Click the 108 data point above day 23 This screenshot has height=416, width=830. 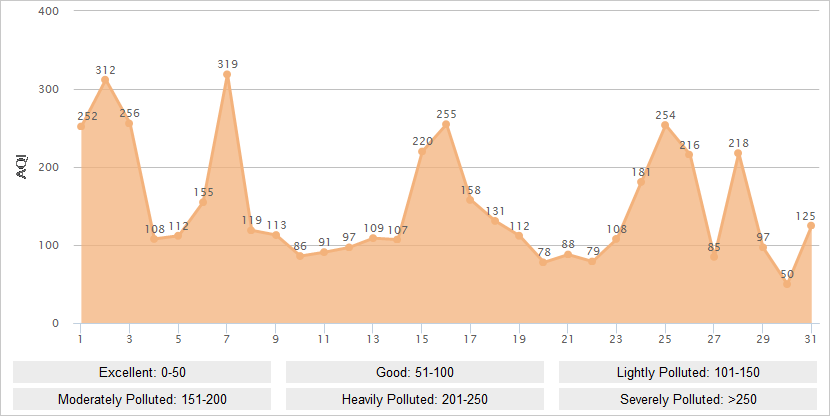pyautogui.click(x=616, y=239)
